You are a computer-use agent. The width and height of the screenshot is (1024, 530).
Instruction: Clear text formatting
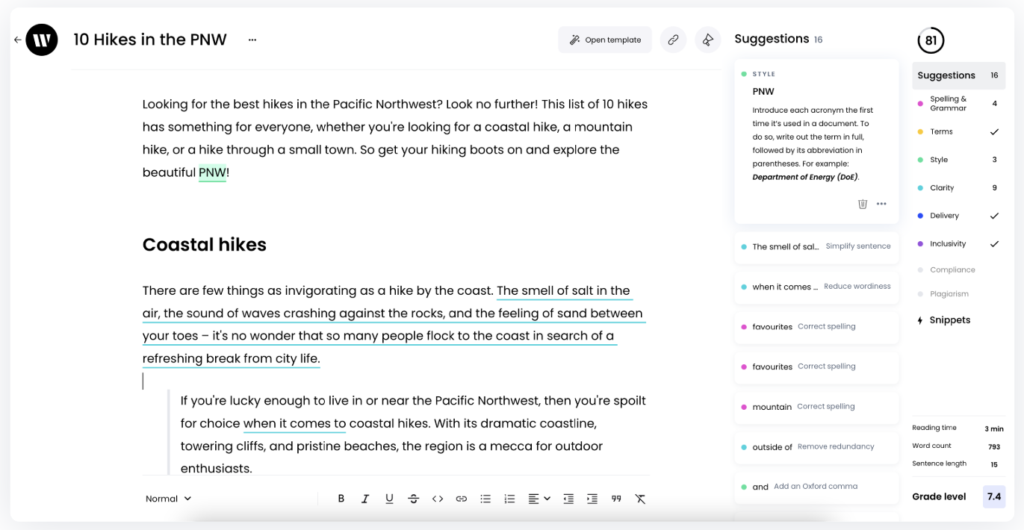tap(640, 499)
